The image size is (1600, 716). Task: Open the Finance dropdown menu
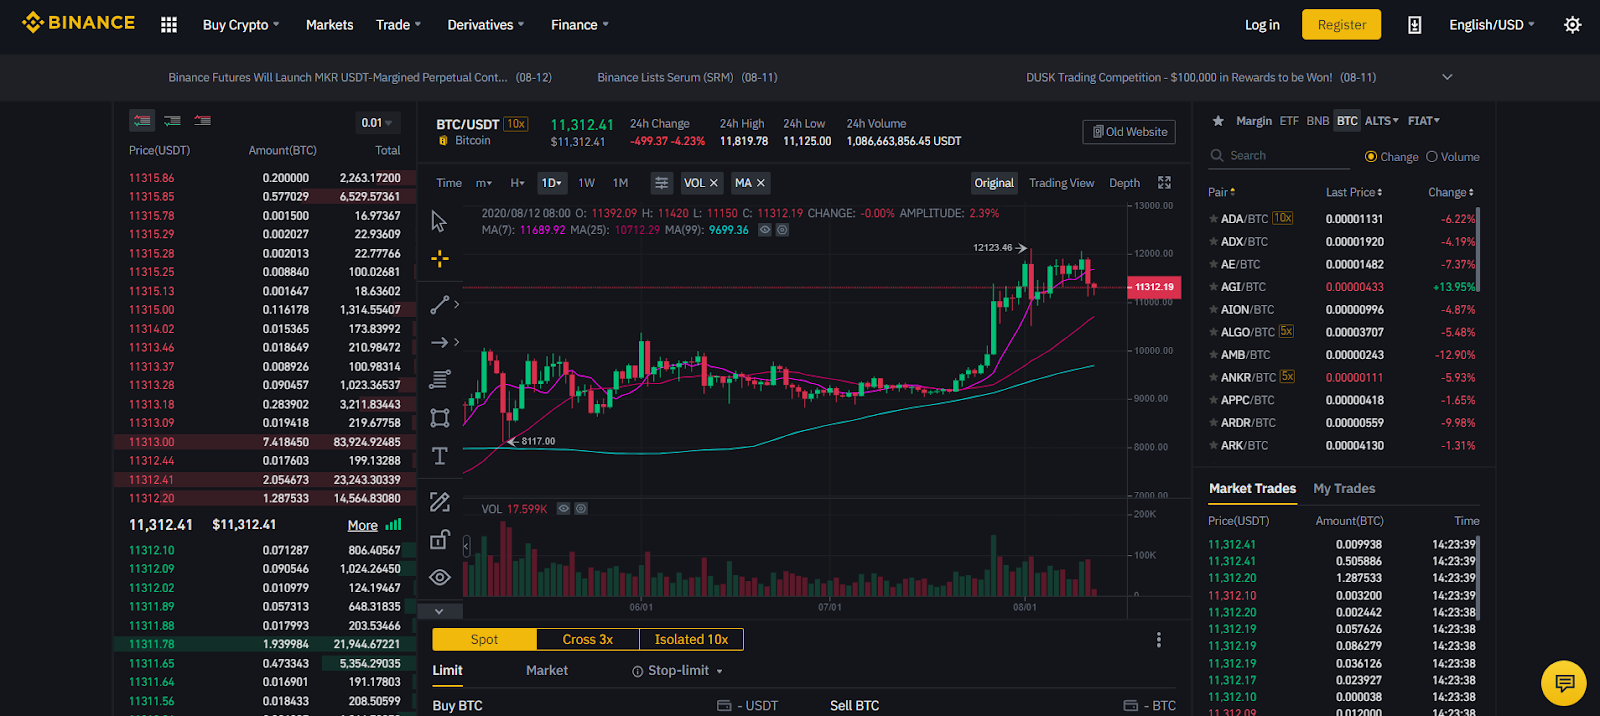point(579,25)
